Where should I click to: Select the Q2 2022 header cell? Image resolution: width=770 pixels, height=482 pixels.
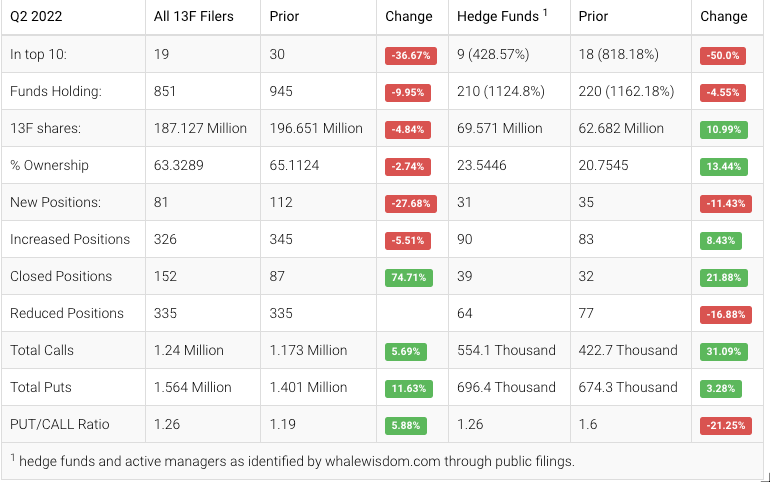coord(38,16)
